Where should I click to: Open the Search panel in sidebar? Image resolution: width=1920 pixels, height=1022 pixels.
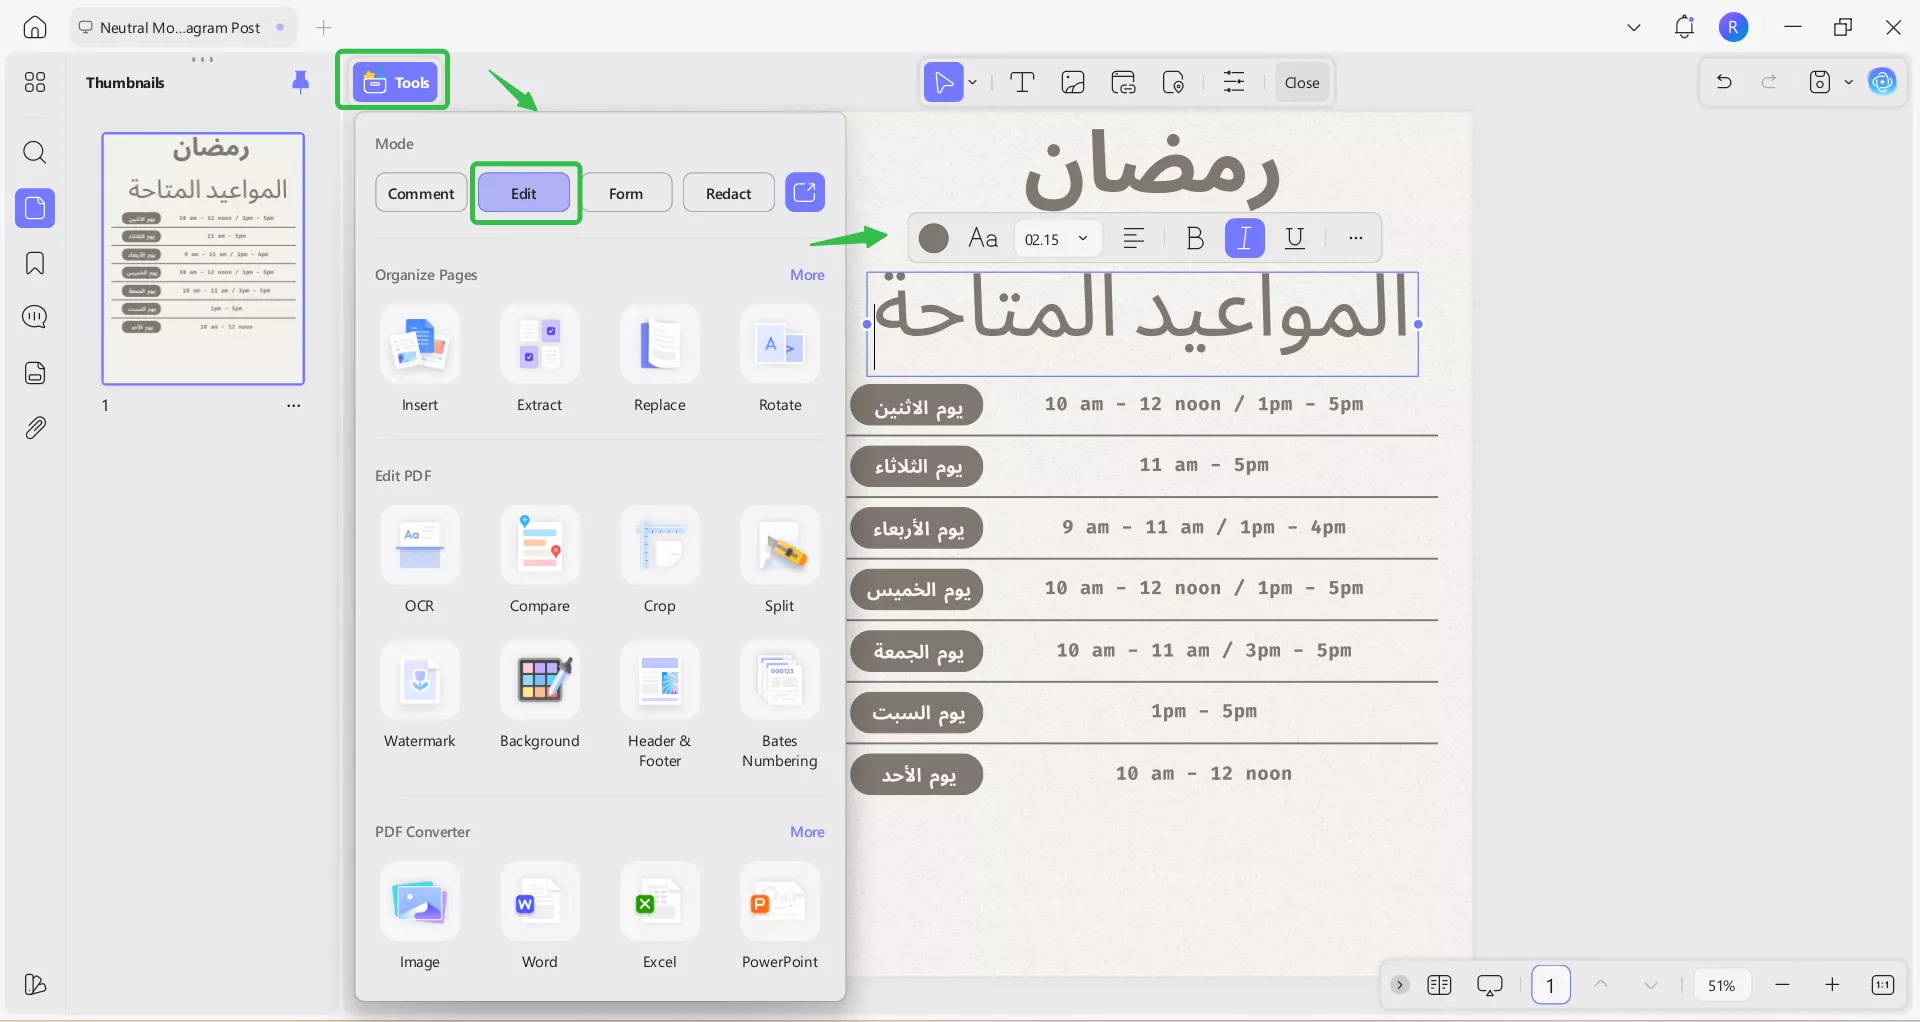point(35,153)
